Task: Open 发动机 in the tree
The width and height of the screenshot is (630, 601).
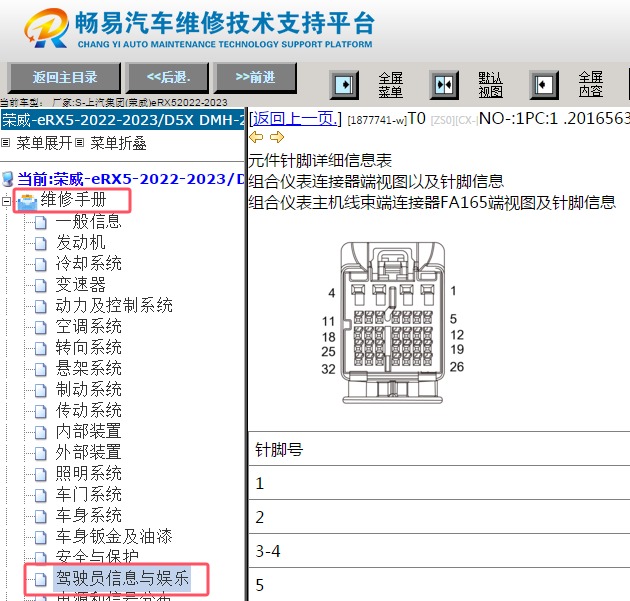Action: [80, 243]
